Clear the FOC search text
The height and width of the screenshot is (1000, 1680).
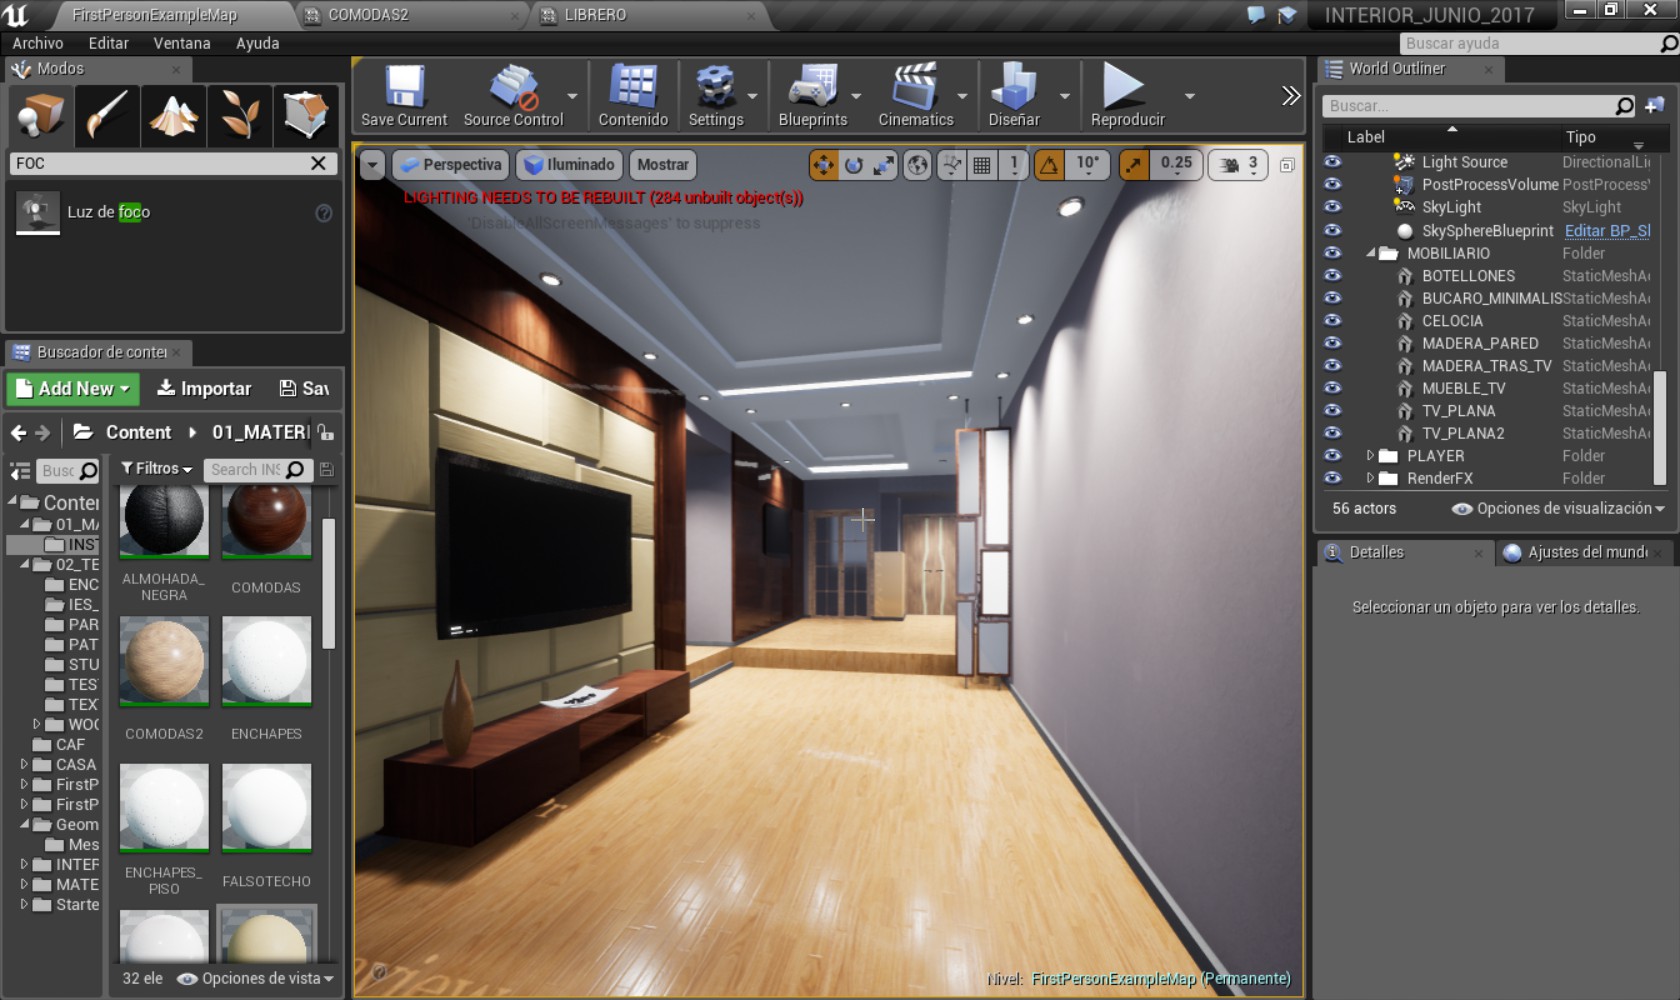click(318, 163)
